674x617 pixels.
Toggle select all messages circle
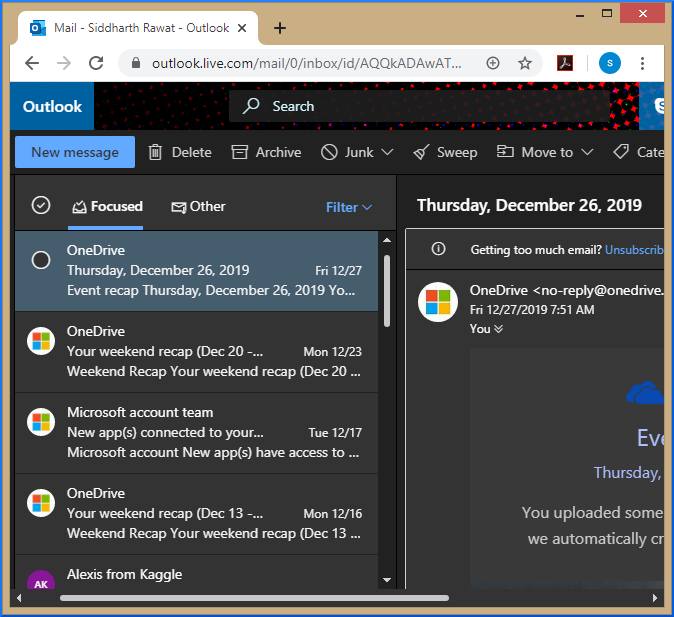(41, 205)
